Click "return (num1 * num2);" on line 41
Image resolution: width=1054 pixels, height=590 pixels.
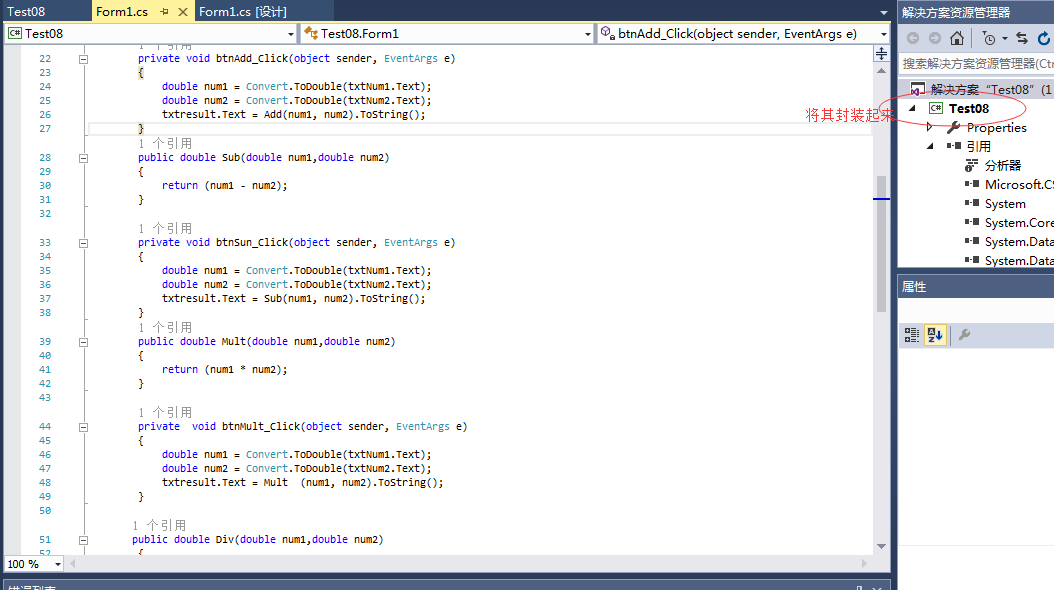coord(225,370)
